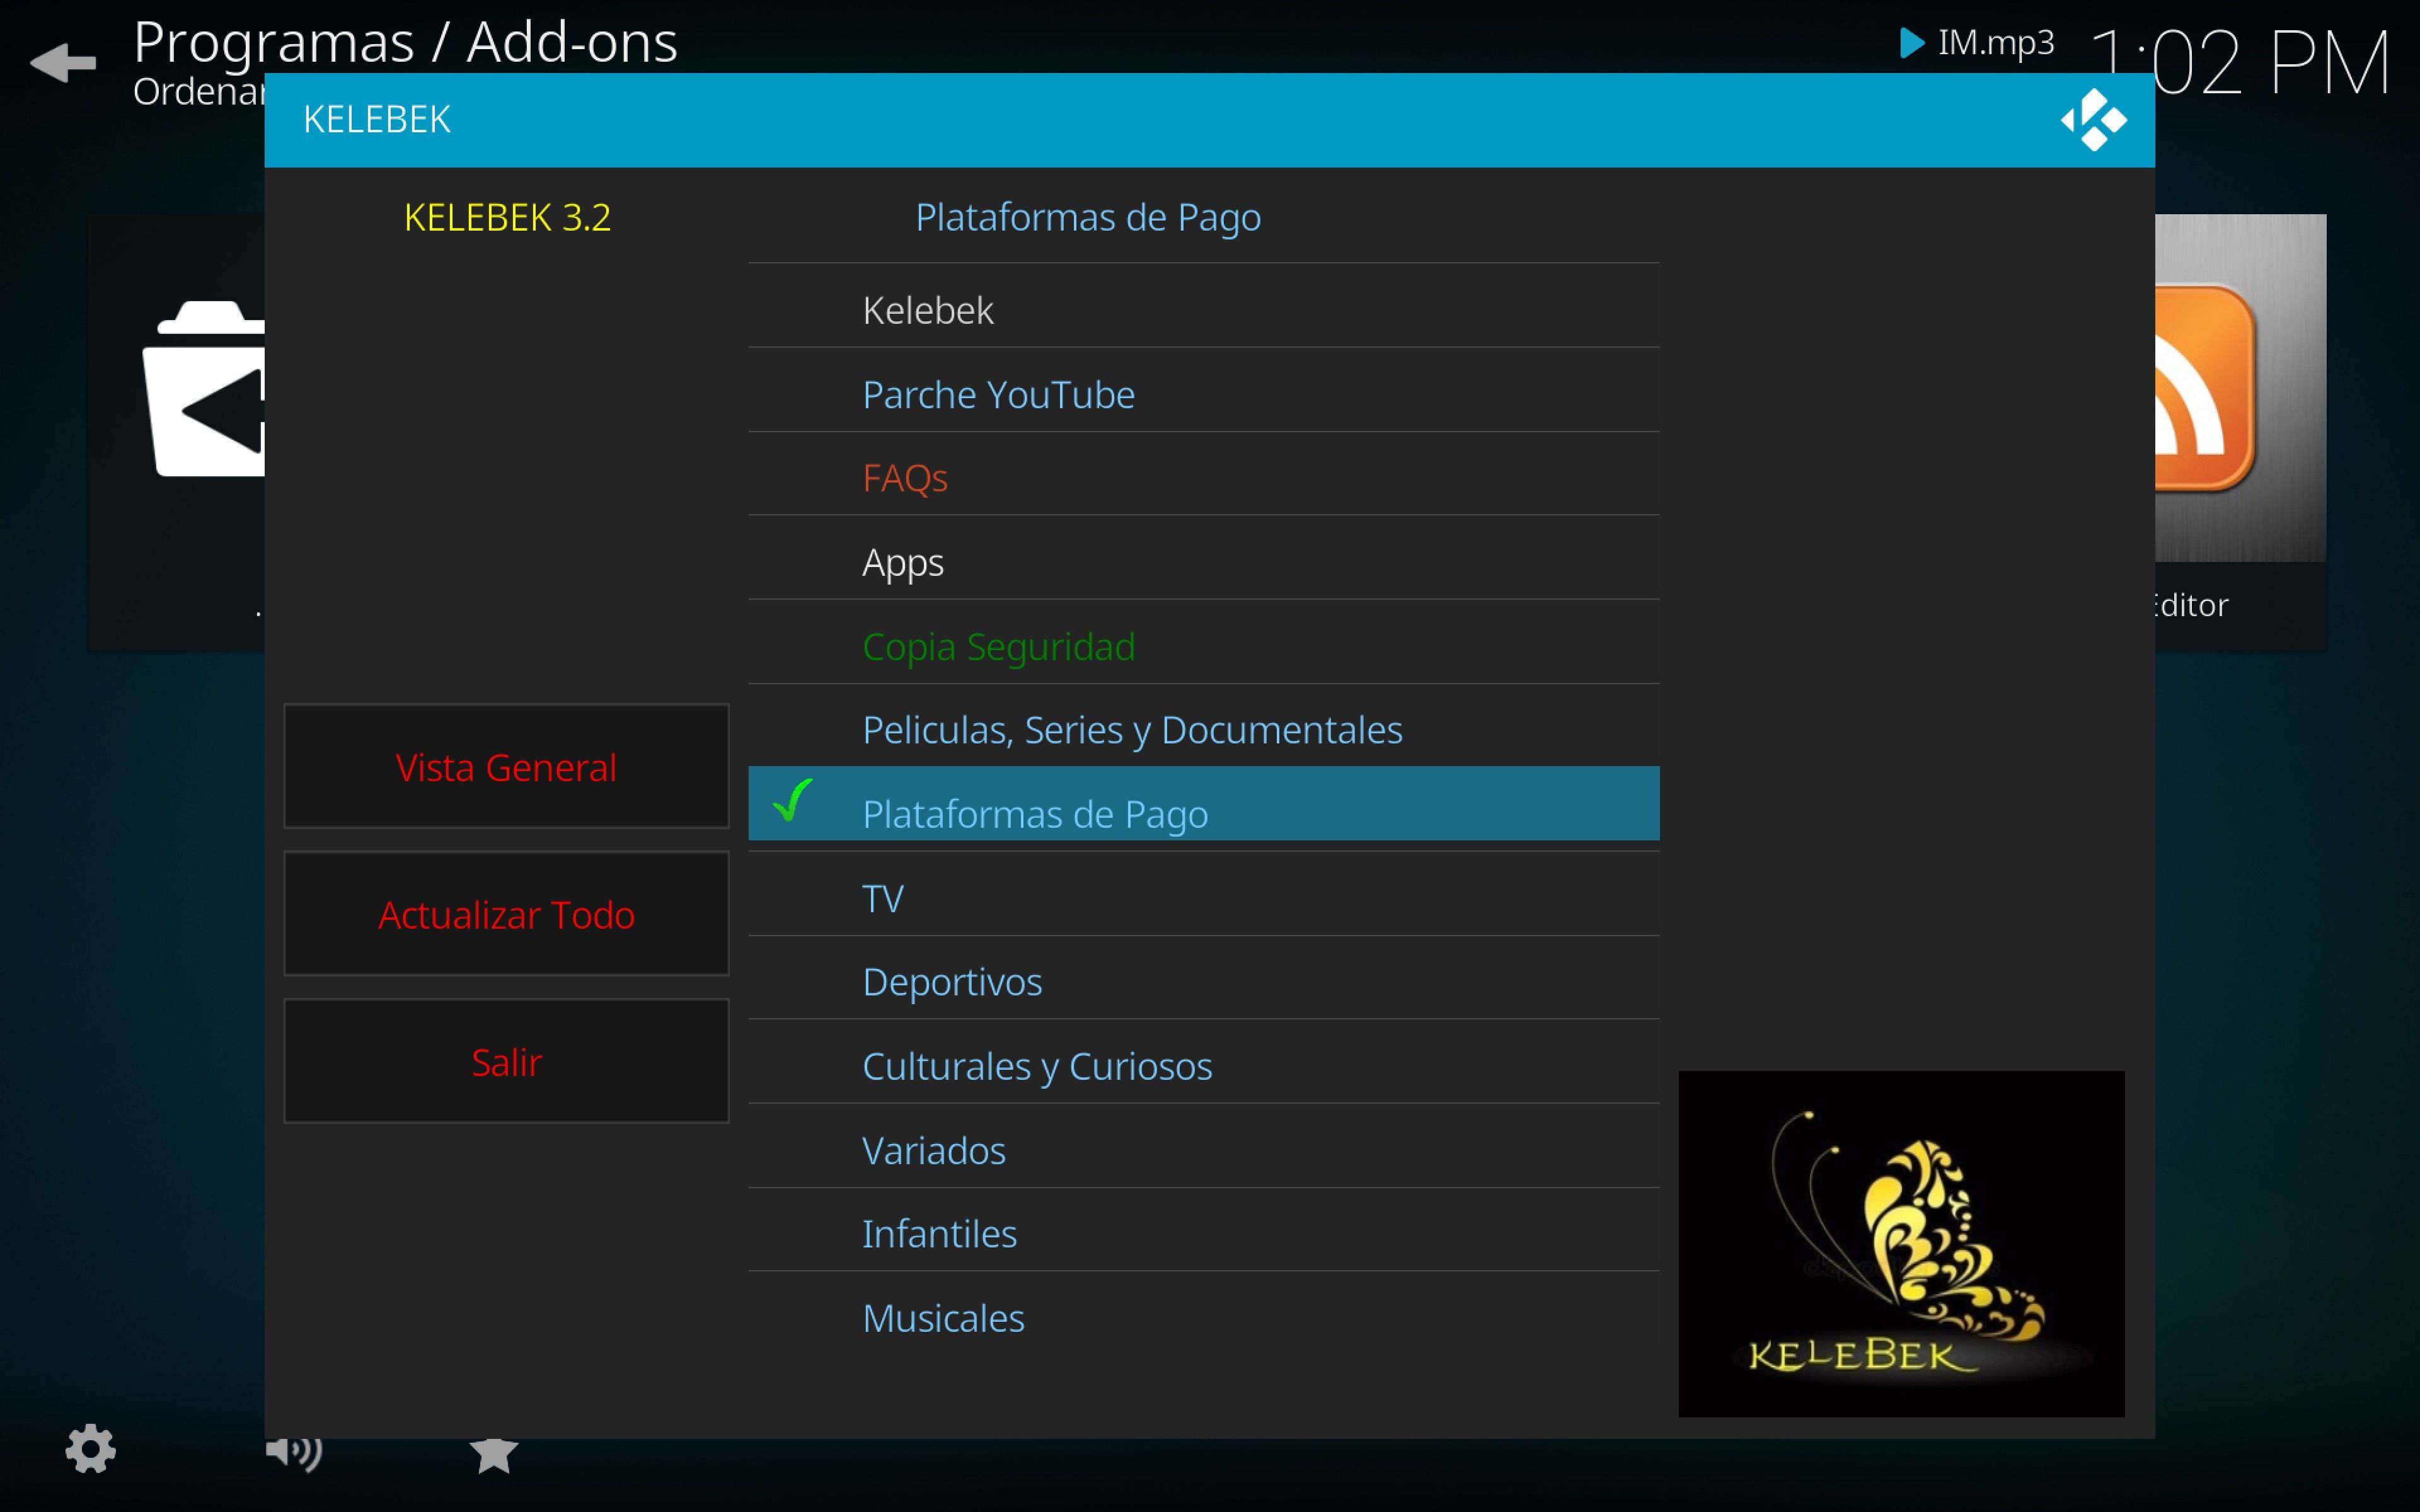Click the KELEBEK 3.2 version label

[x=507, y=217]
